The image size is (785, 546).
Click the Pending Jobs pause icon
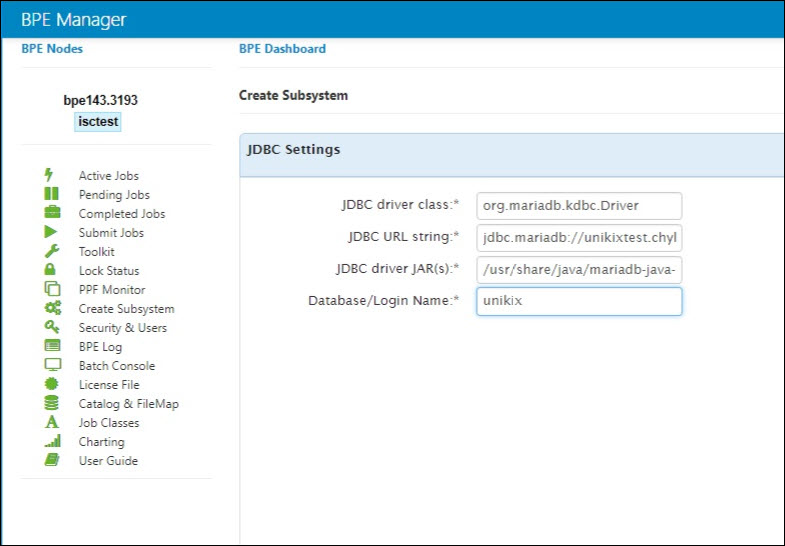(51, 194)
